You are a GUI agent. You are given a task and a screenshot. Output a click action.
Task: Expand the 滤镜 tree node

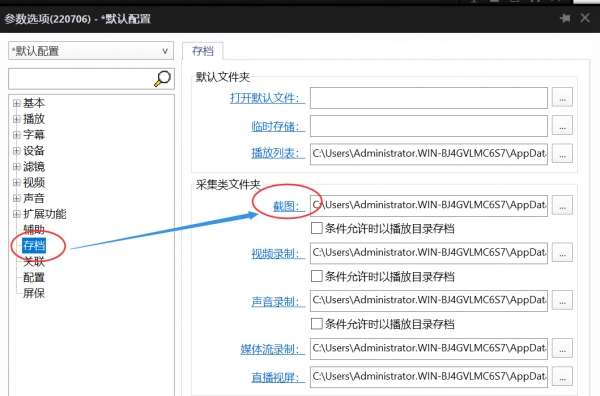coord(16,167)
